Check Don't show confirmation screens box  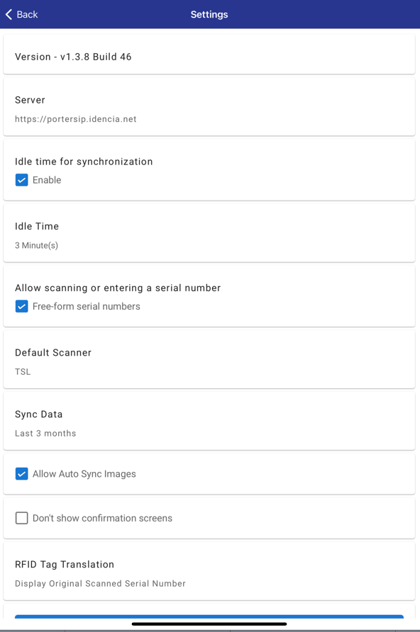point(22,518)
